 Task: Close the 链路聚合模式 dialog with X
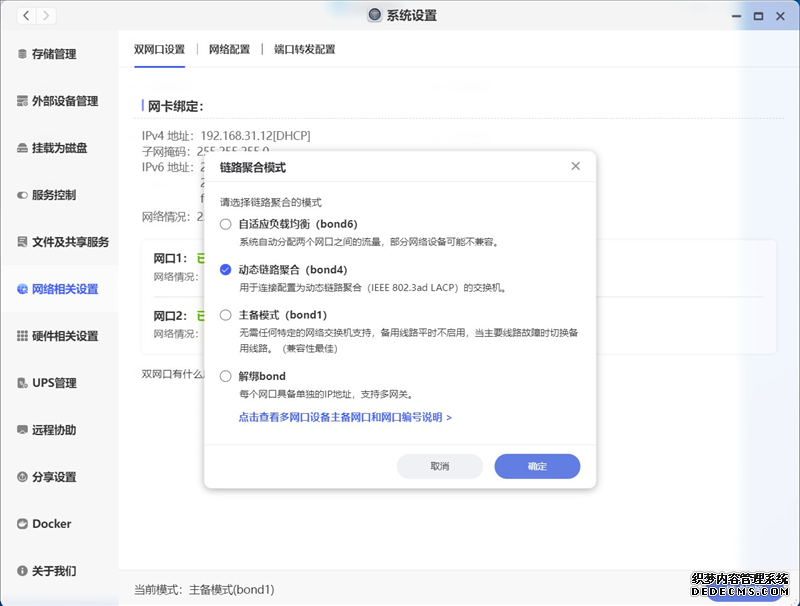(x=575, y=166)
